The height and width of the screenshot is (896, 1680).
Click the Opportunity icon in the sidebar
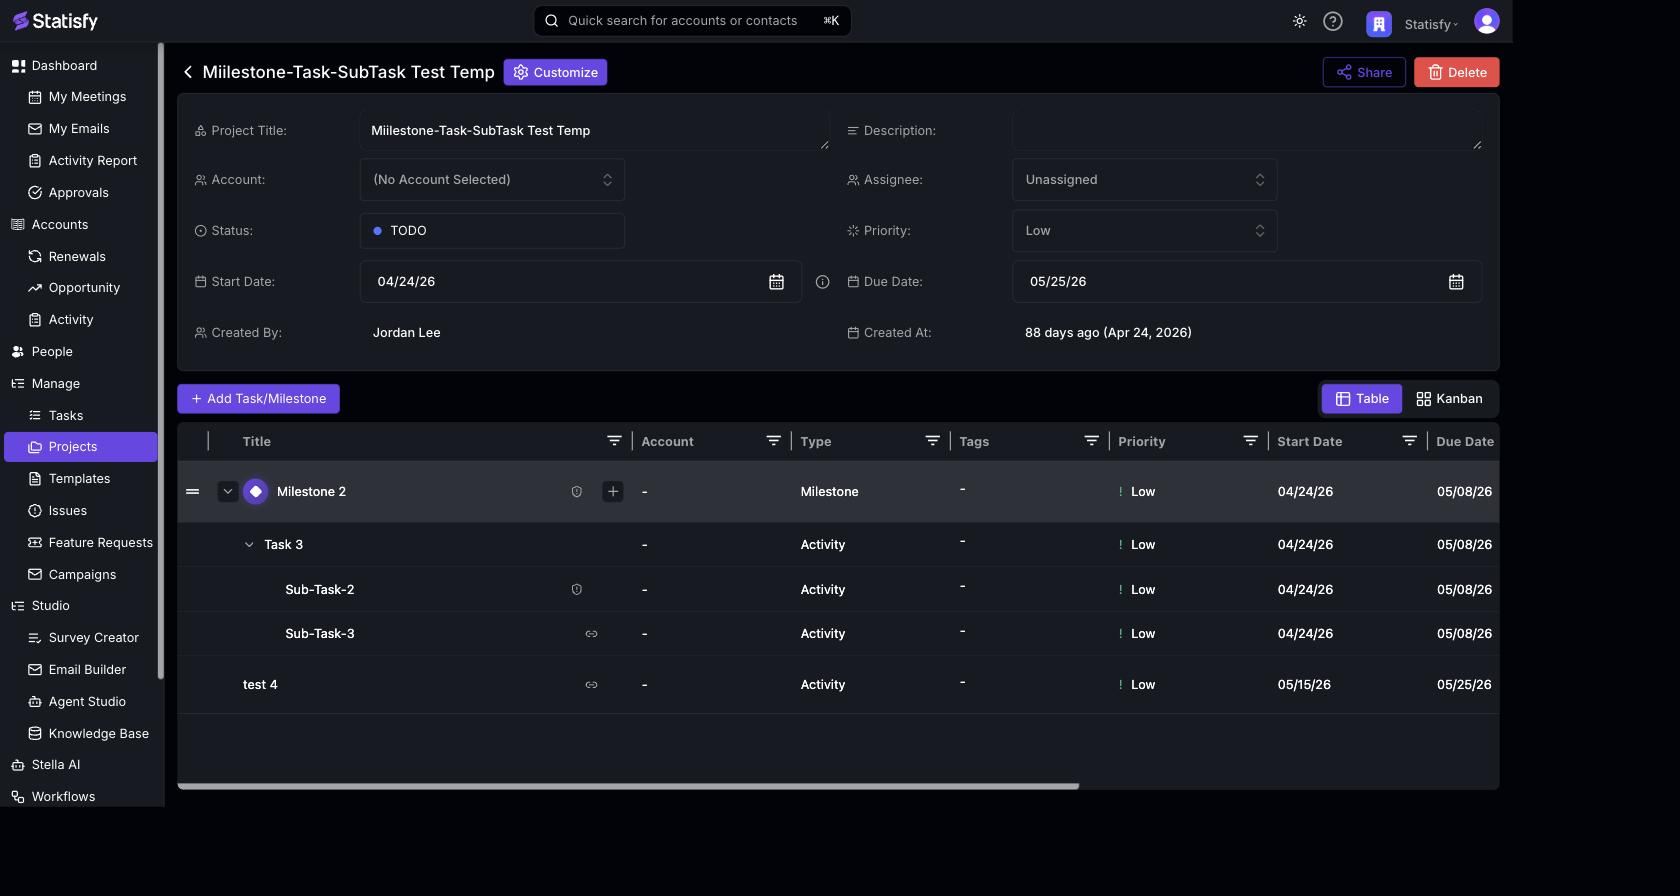(35, 288)
